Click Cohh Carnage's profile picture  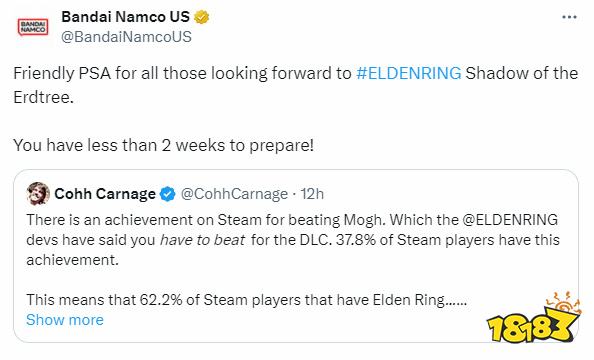38,194
